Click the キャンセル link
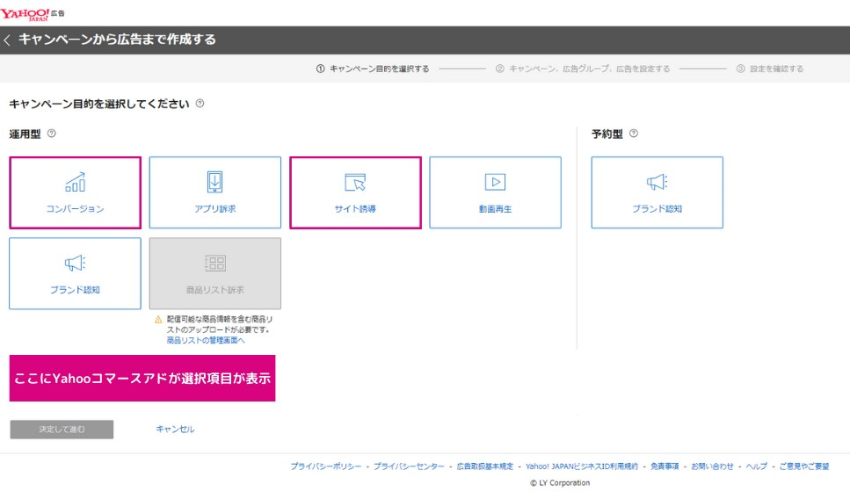This screenshot has width=850, height=499. point(175,429)
